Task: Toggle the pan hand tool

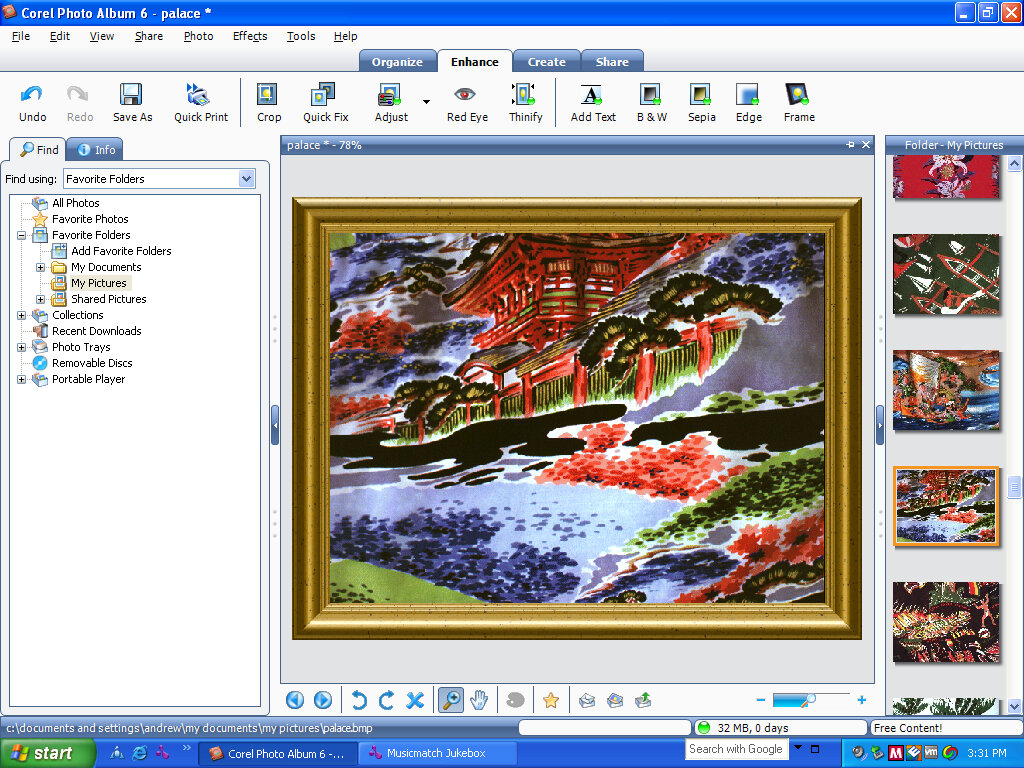Action: (x=480, y=701)
